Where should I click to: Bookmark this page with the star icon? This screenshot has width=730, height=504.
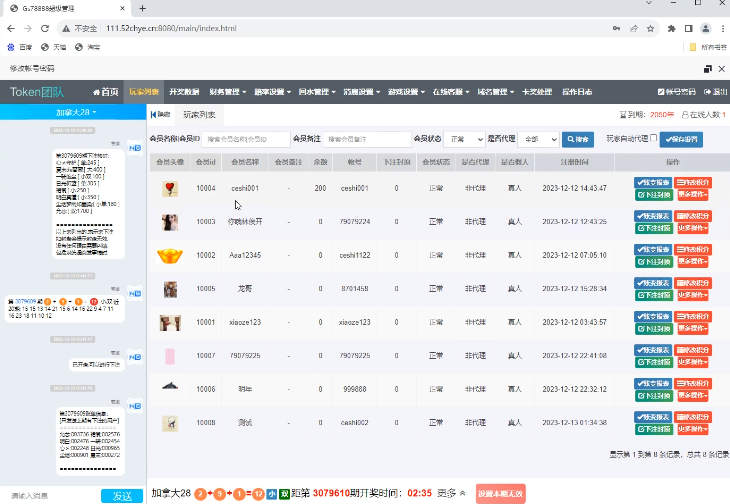(x=653, y=28)
